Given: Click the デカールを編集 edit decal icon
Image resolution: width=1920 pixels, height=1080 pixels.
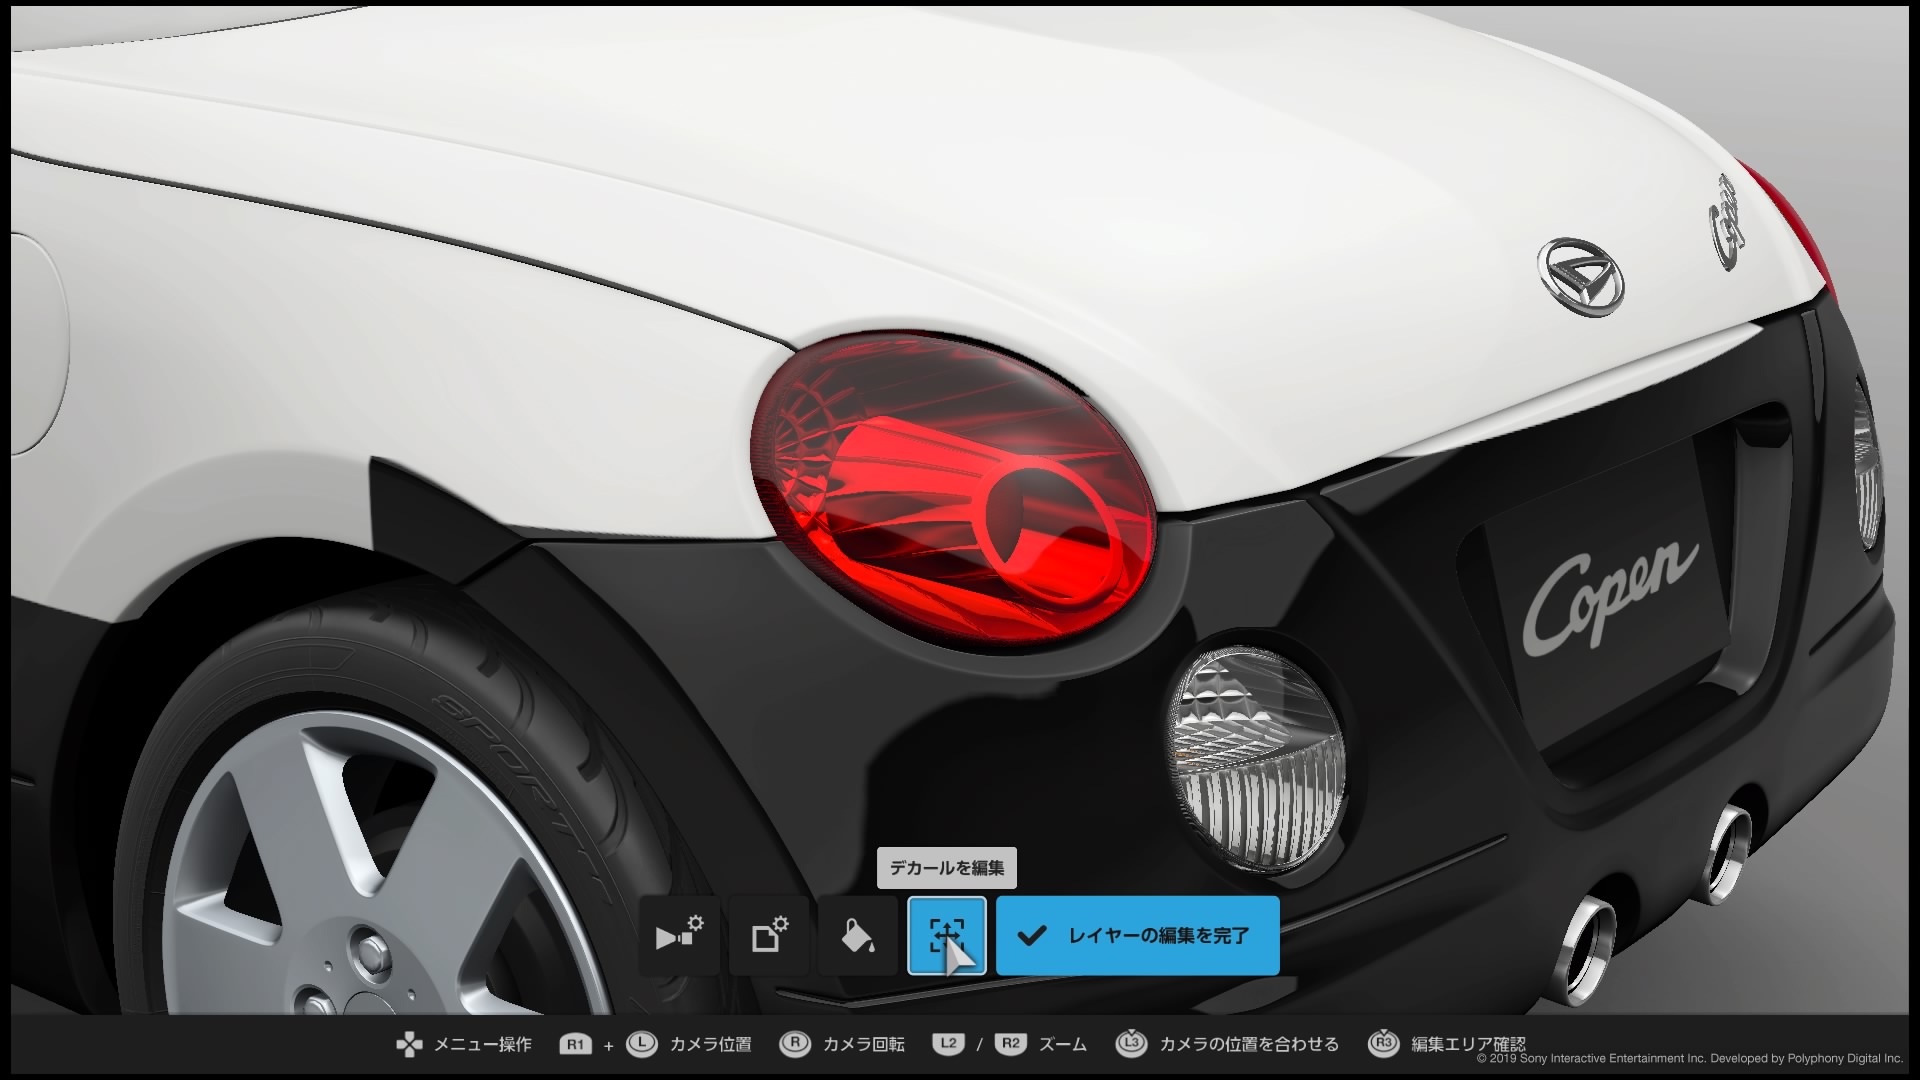Looking at the screenshot, I should (x=946, y=935).
